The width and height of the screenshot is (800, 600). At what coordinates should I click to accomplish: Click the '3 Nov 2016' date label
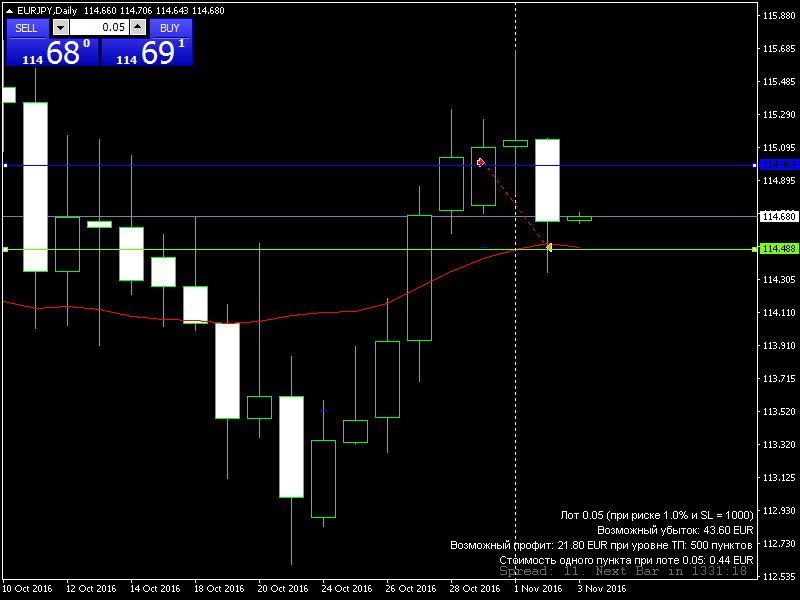(602, 588)
